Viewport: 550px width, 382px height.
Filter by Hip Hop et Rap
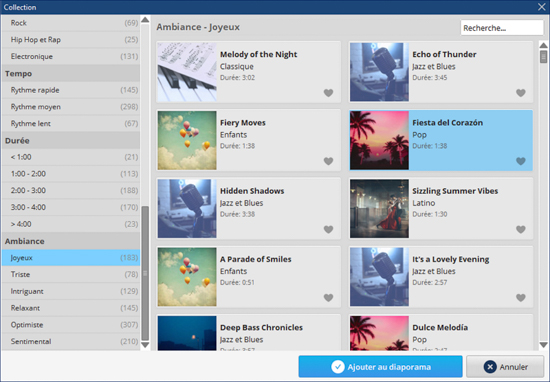(x=71, y=40)
